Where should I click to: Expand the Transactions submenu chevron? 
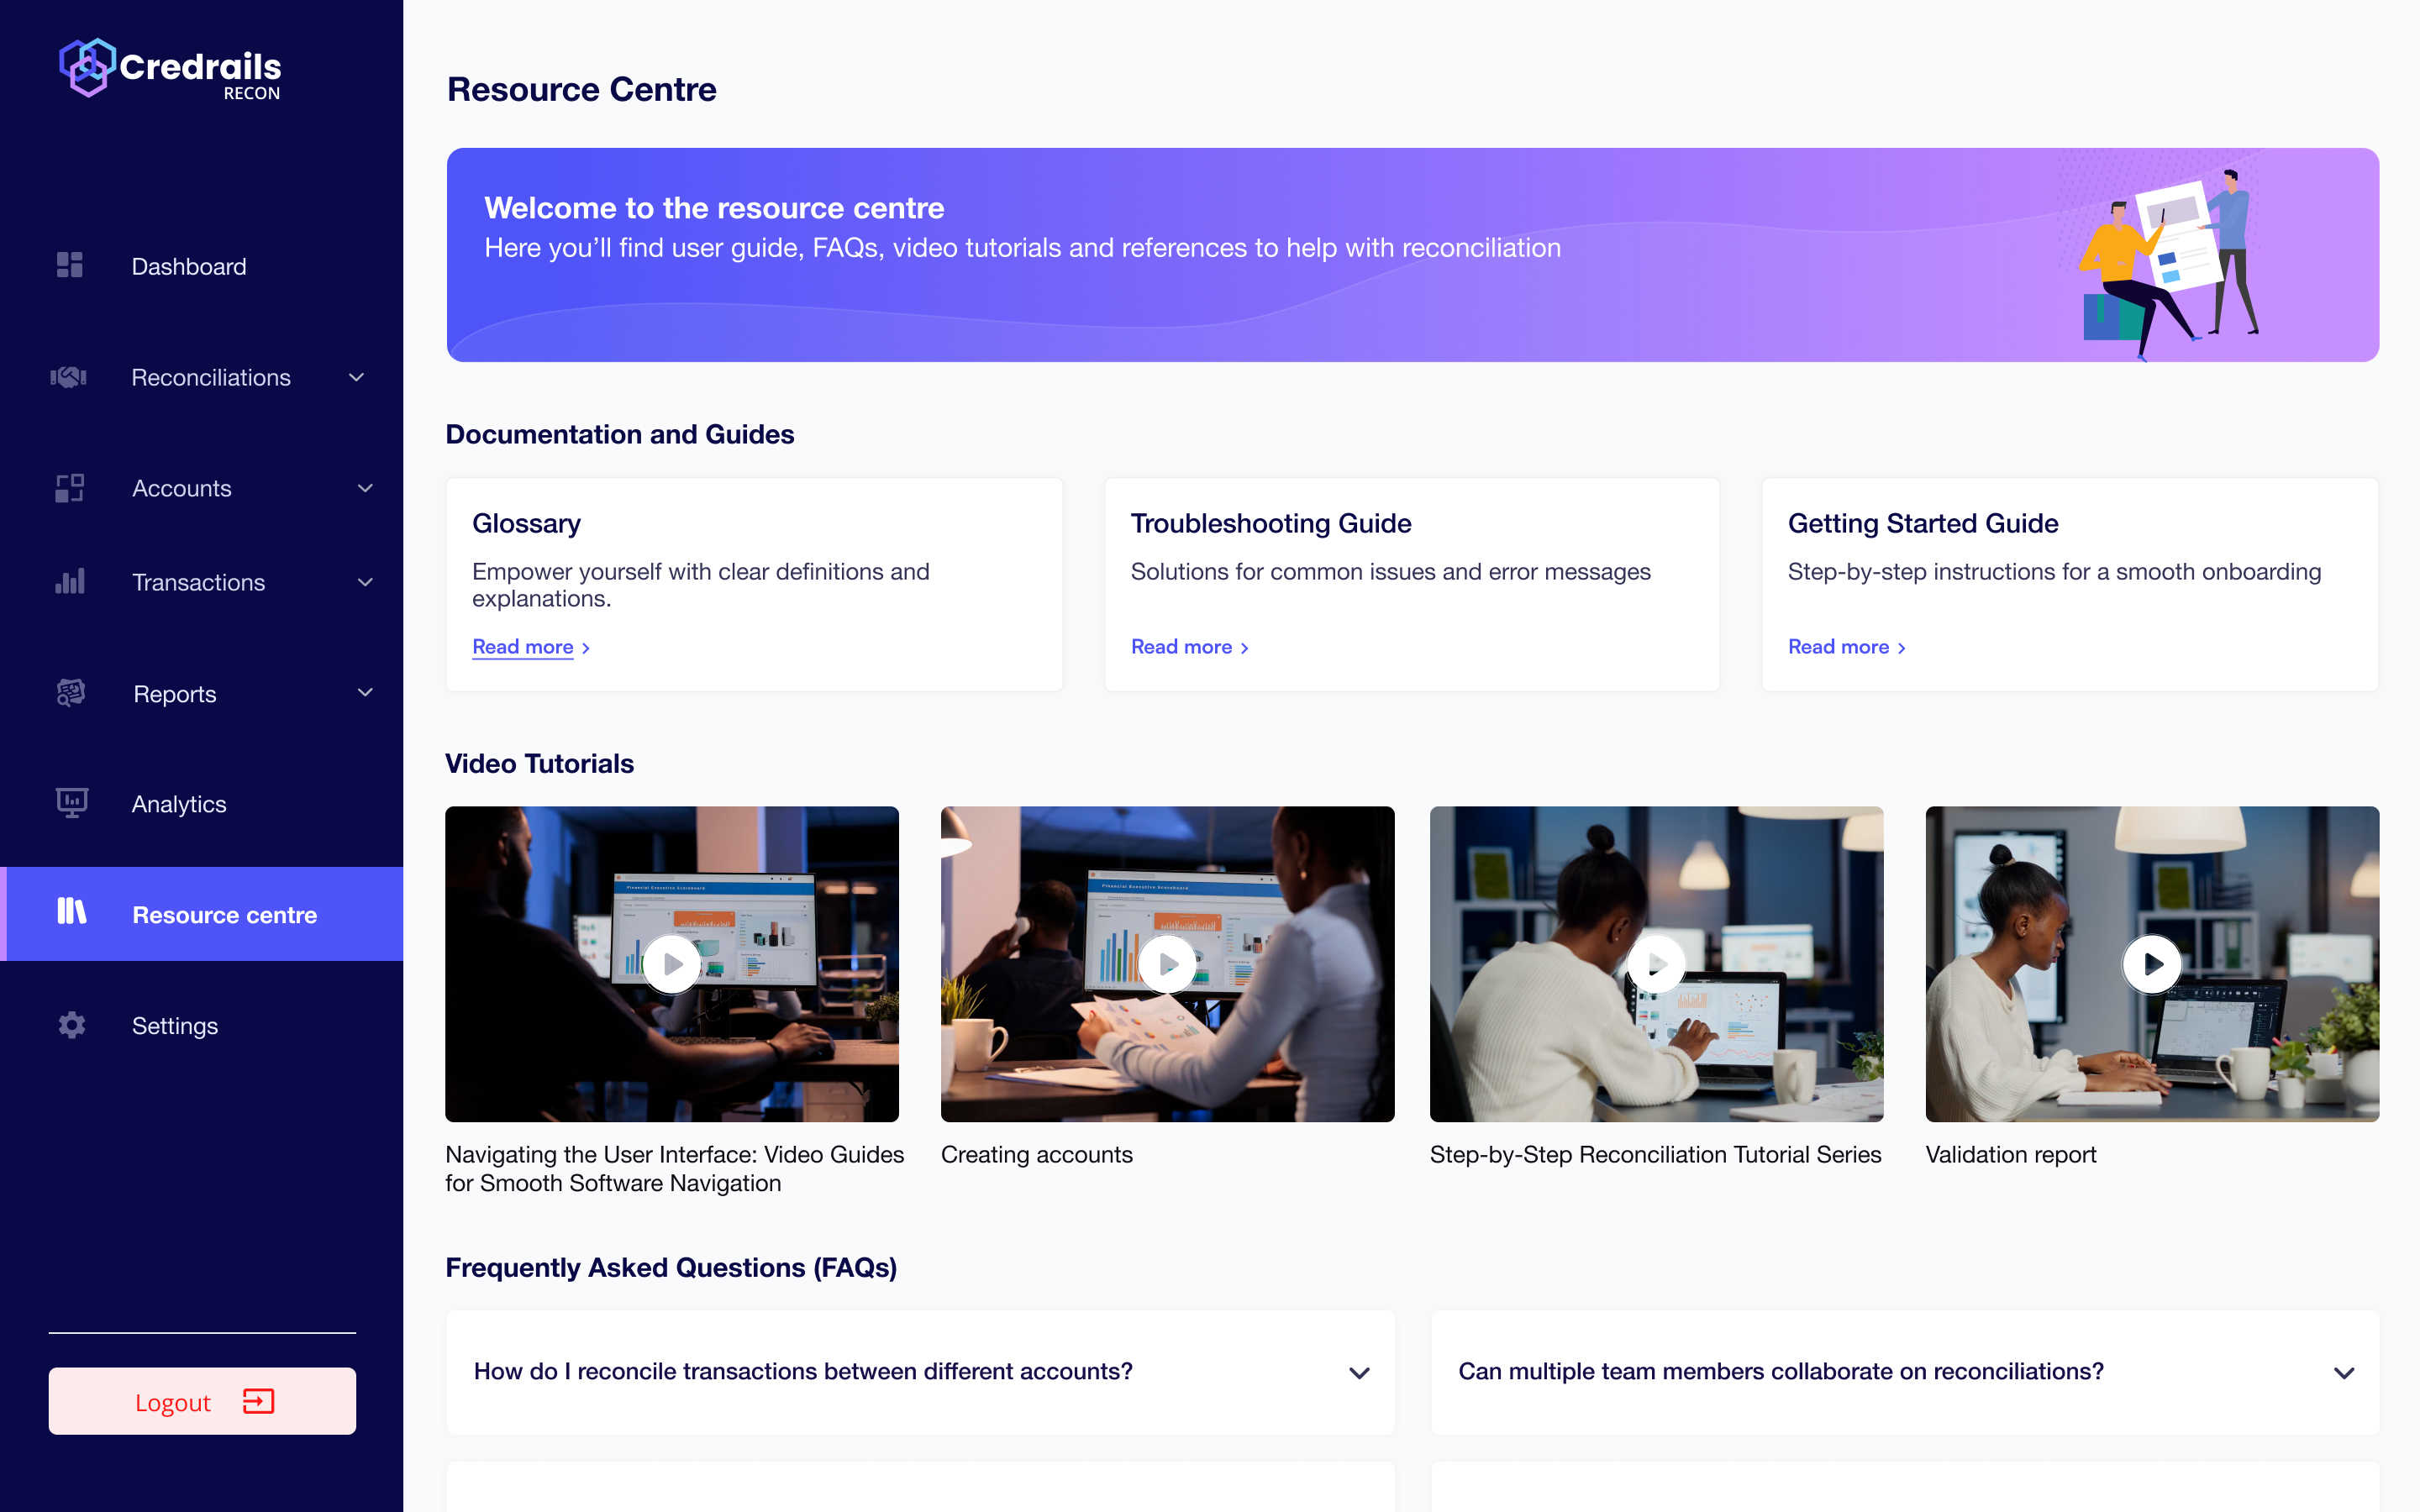point(365,582)
